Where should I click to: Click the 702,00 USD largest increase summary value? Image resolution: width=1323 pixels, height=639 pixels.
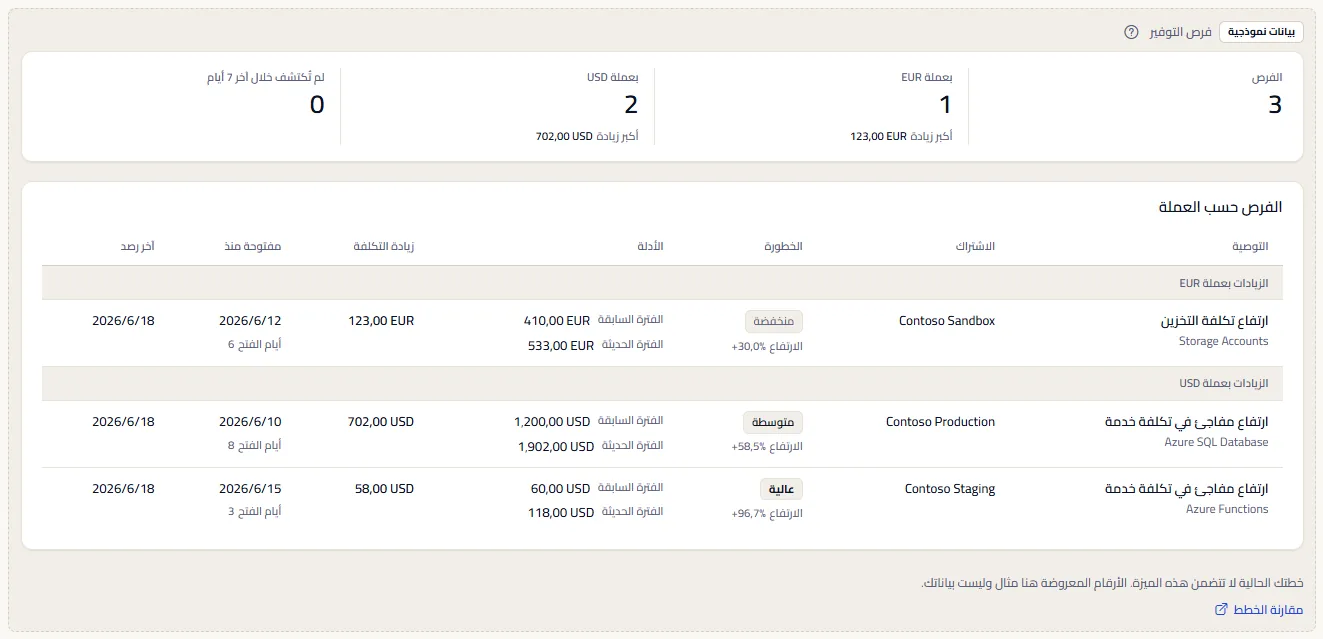(564, 136)
